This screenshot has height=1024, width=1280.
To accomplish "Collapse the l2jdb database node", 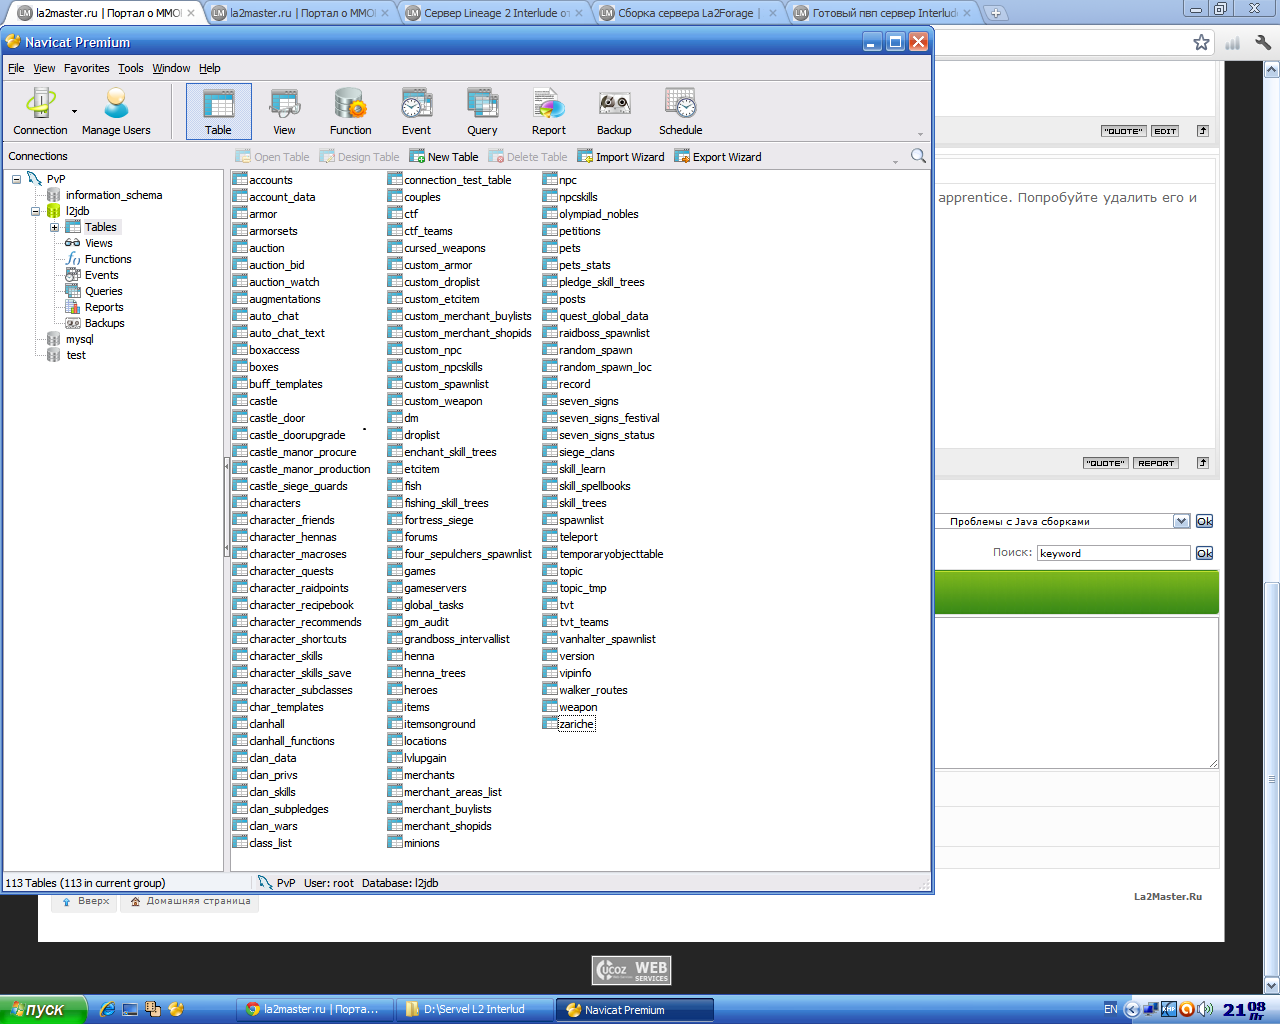I will [x=35, y=211].
